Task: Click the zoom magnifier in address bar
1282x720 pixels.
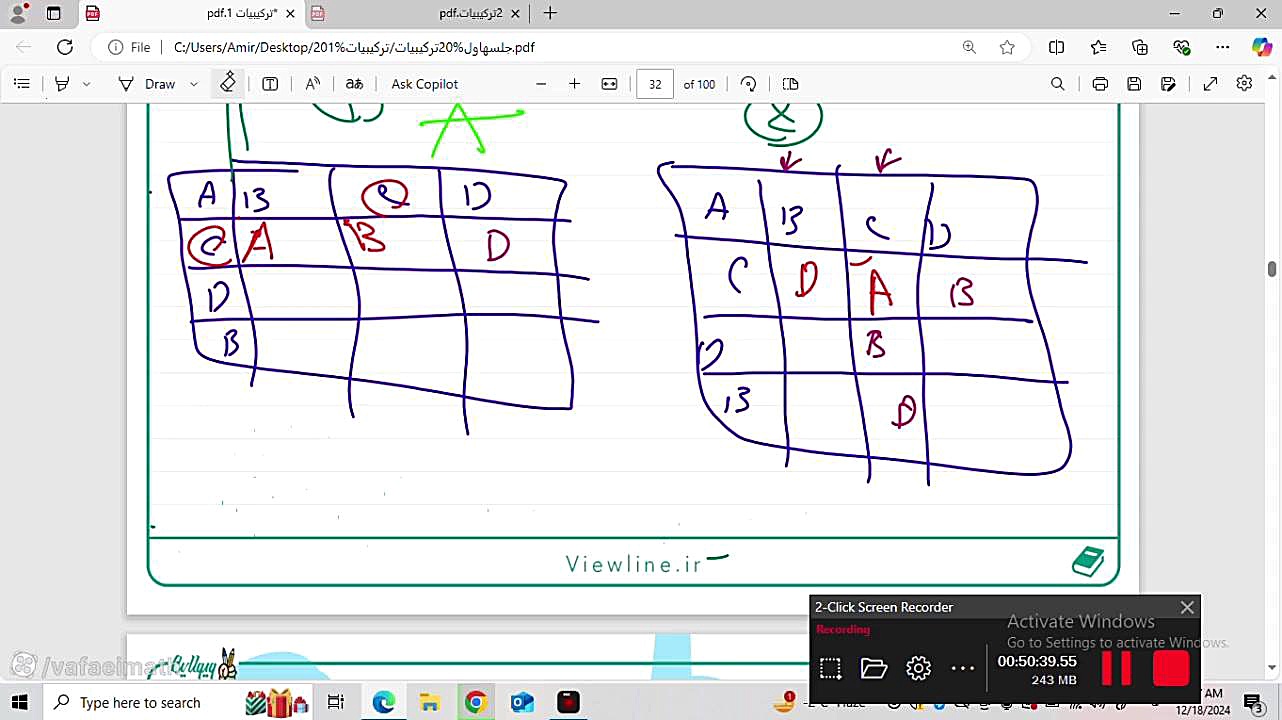Action: 969,47
